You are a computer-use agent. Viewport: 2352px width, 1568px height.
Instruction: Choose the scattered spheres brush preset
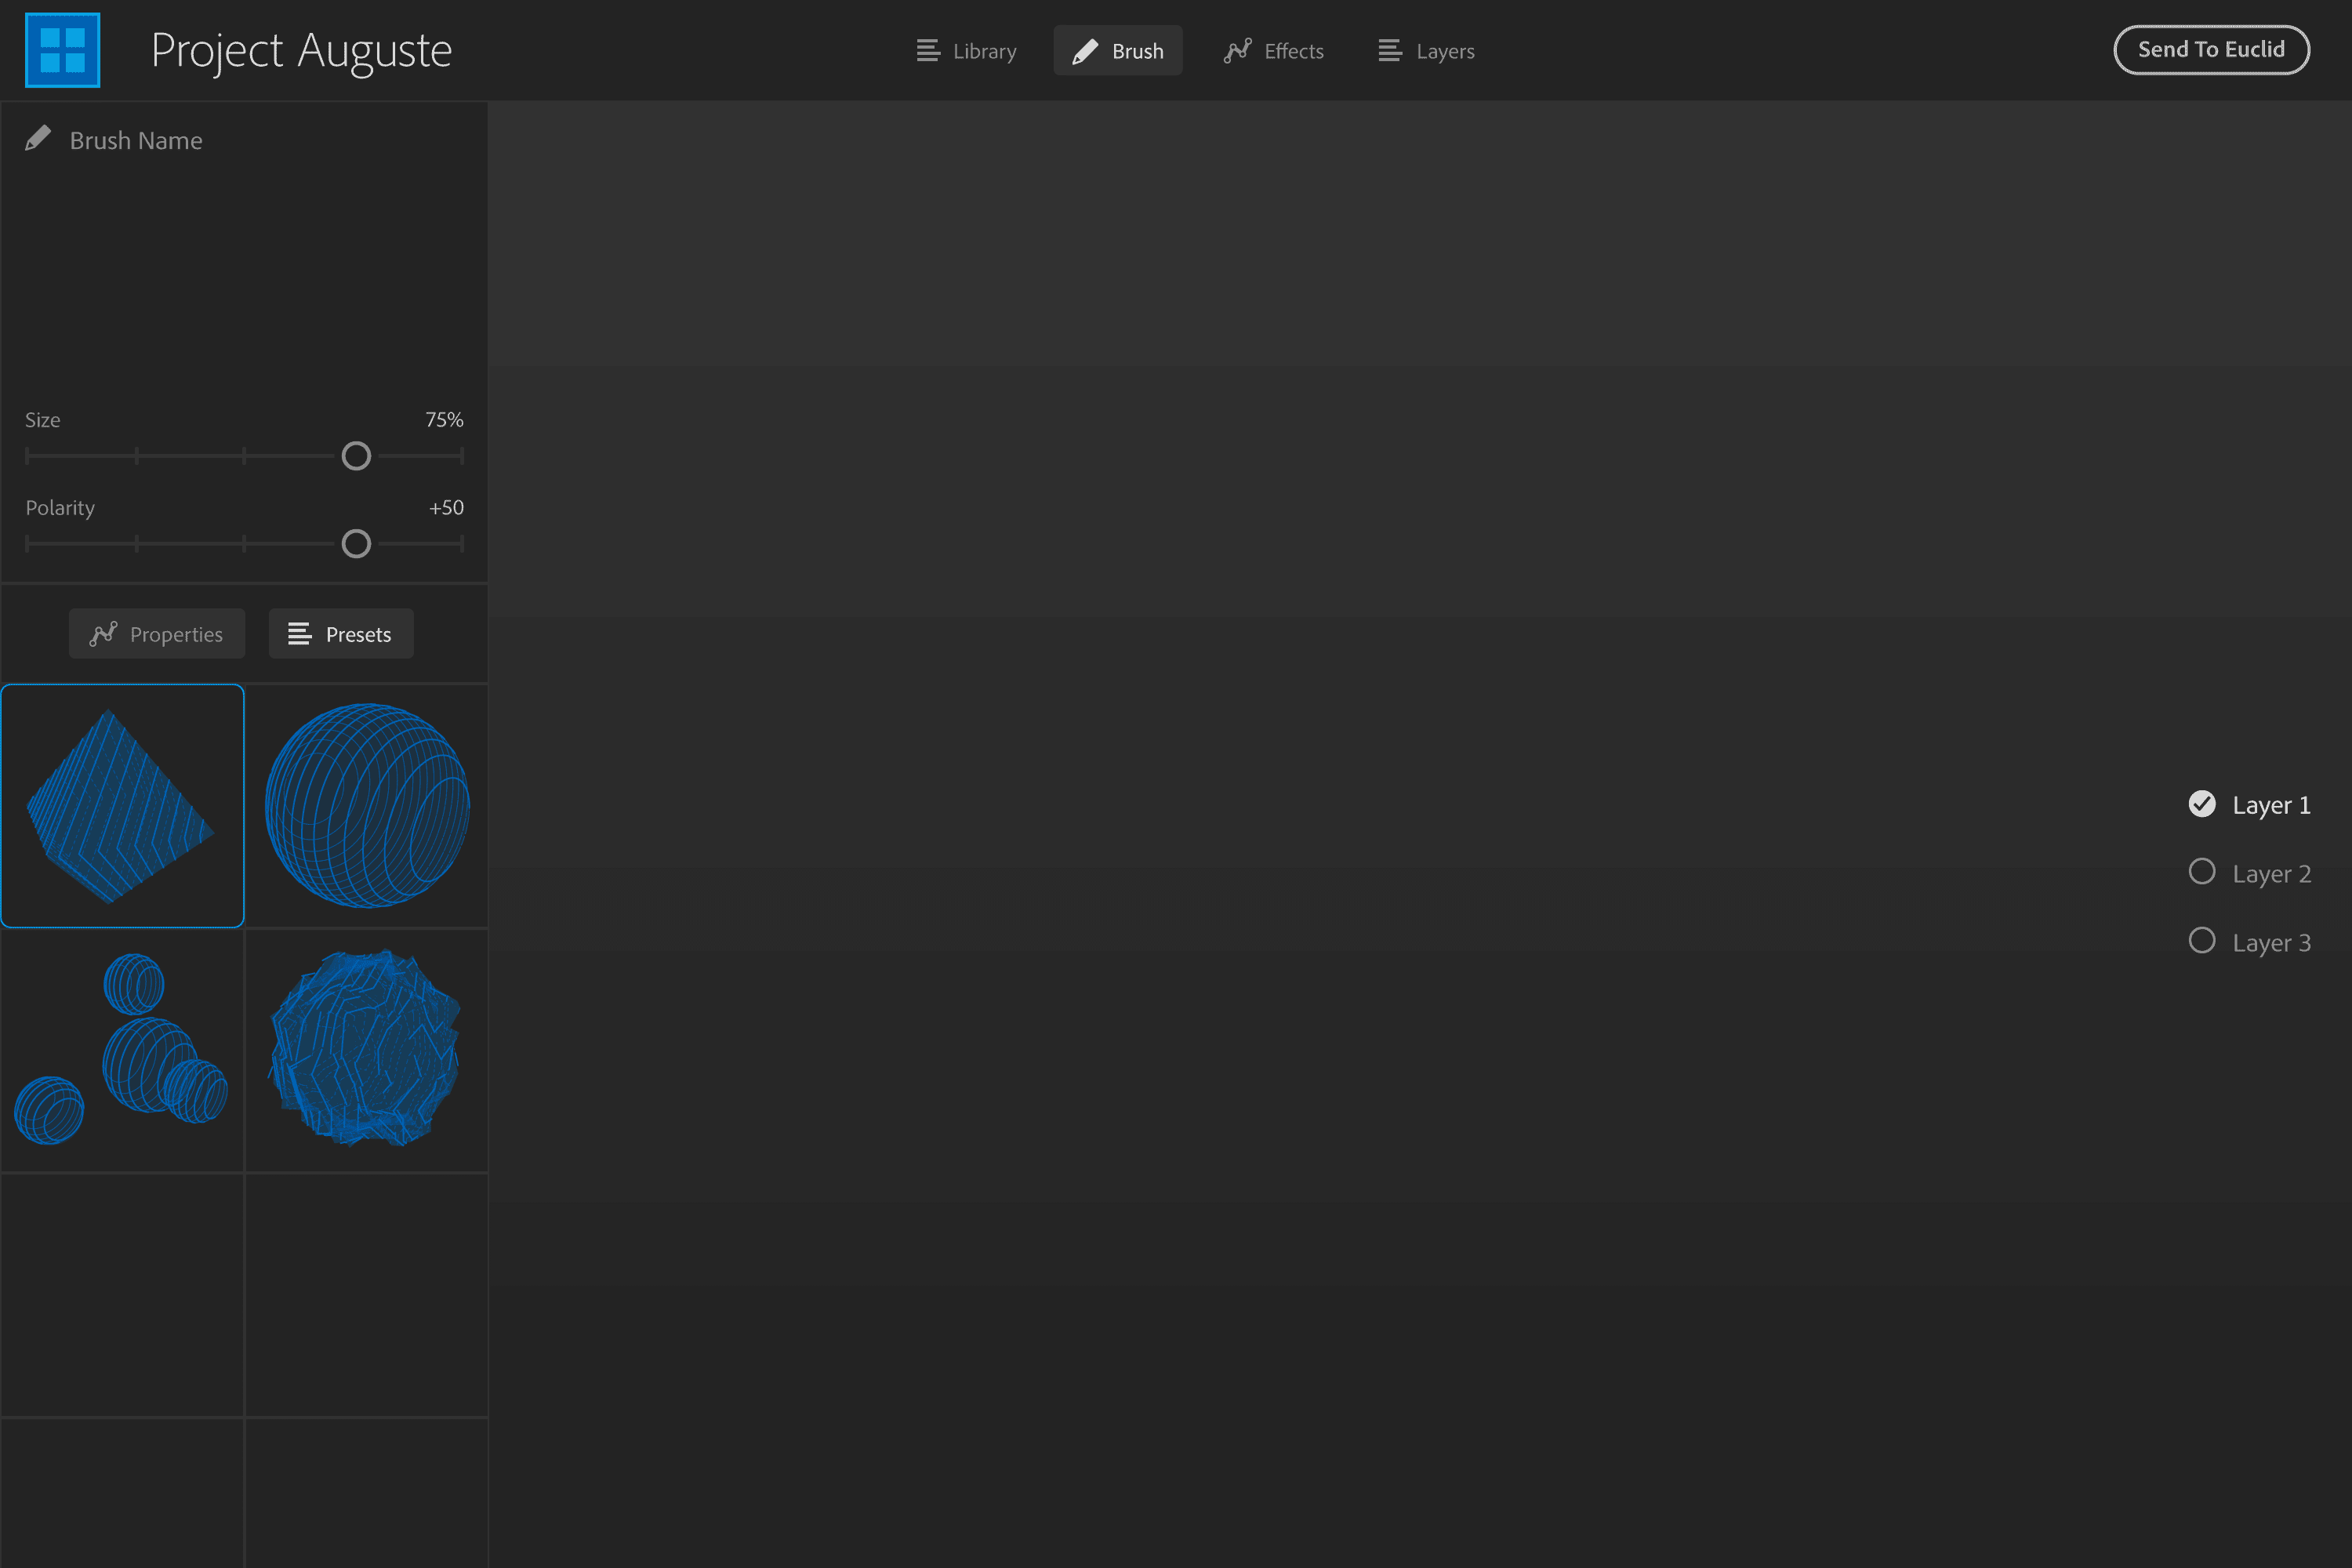click(123, 1050)
